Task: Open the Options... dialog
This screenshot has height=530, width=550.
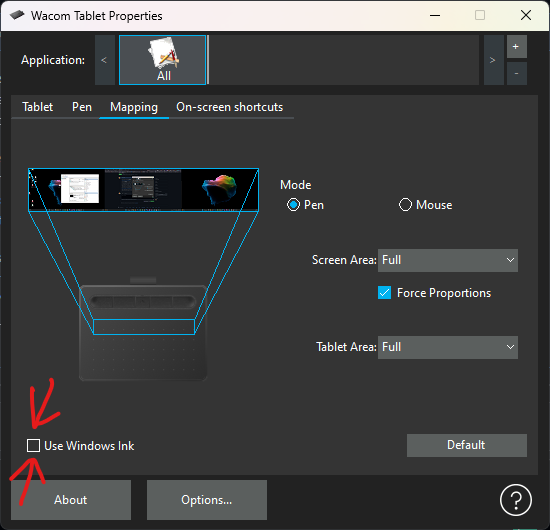Action: pyautogui.click(x=207, y=500)
